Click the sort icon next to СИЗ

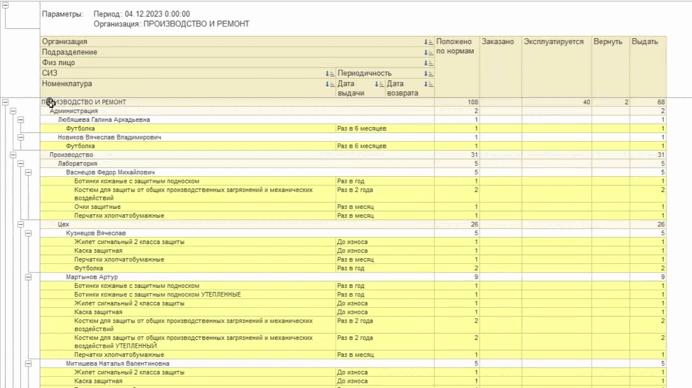pos(330,74)
